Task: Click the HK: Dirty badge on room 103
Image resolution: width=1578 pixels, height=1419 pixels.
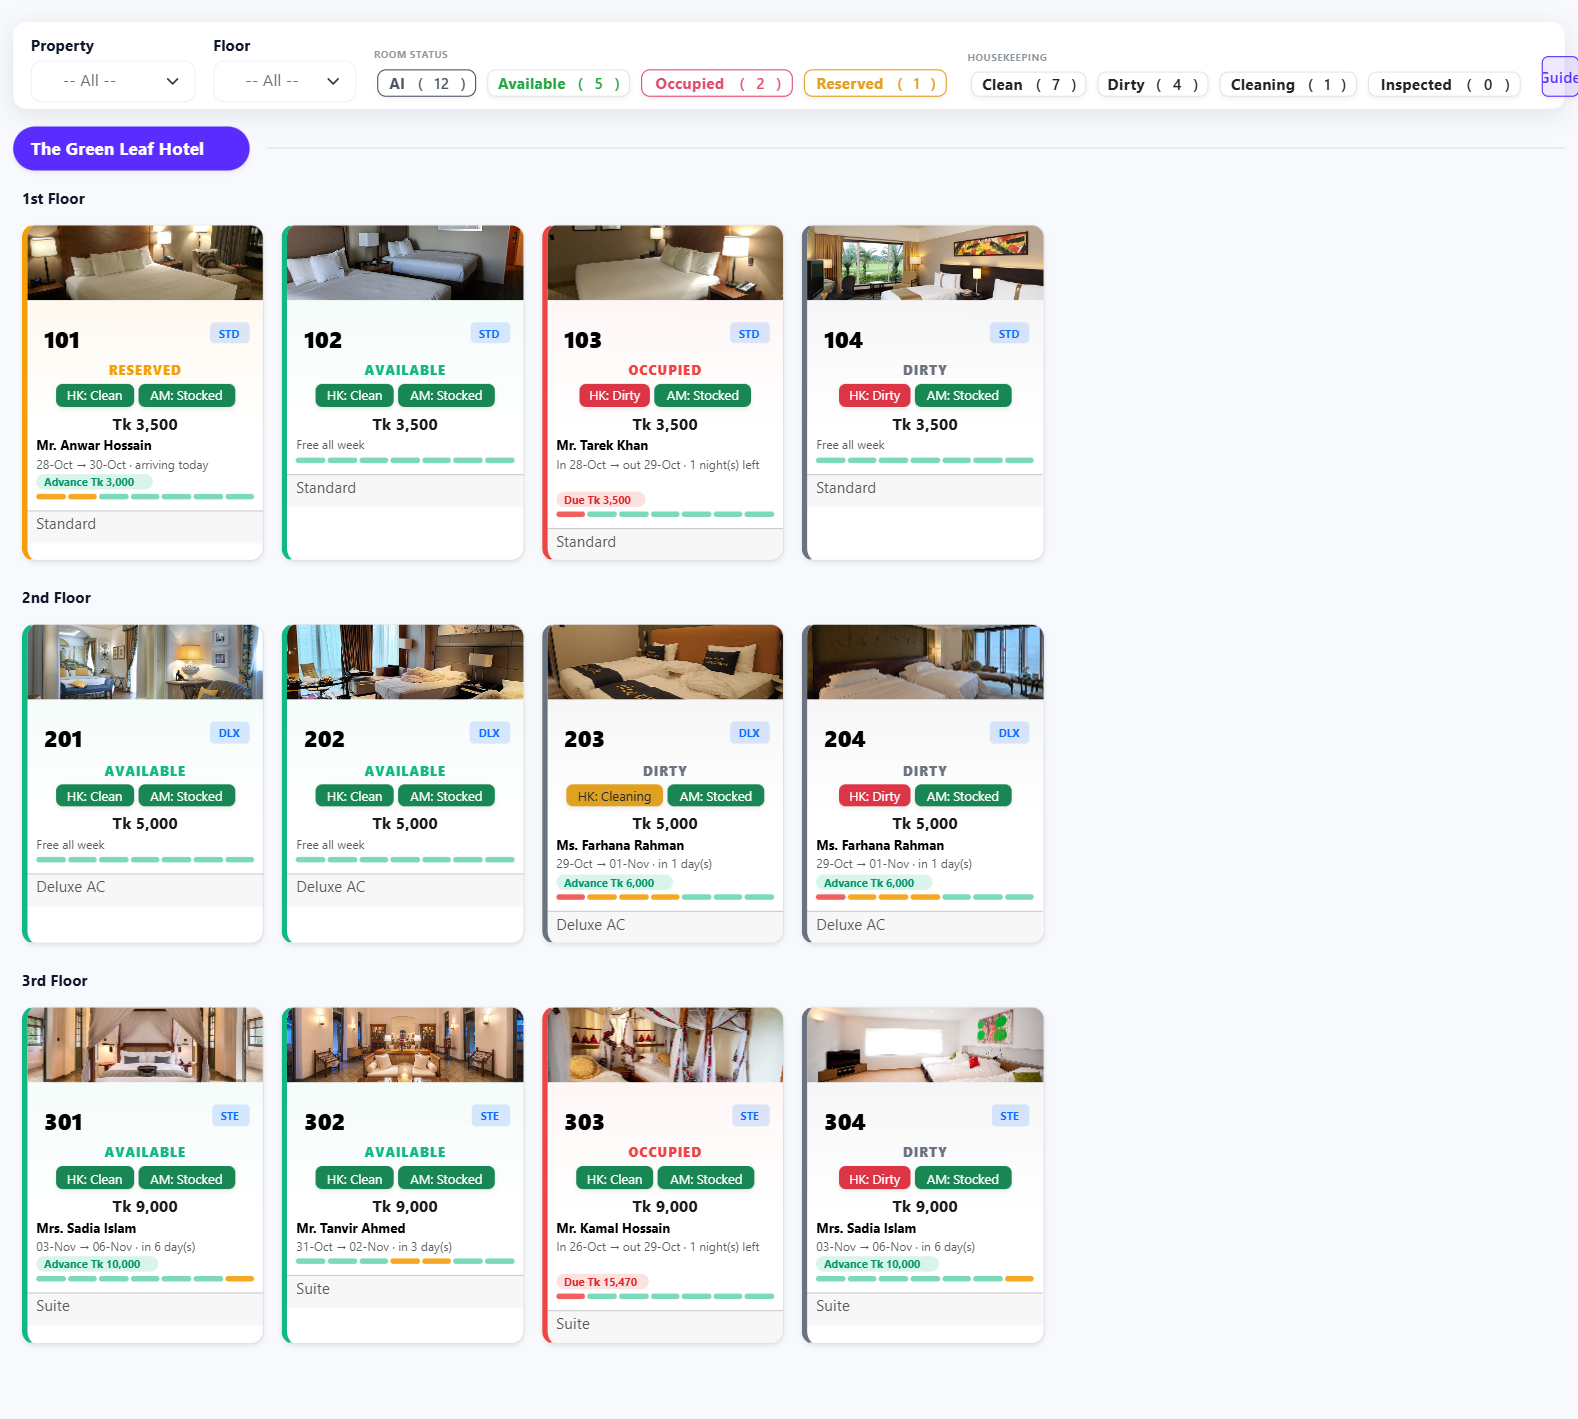Action: (614, 396)
